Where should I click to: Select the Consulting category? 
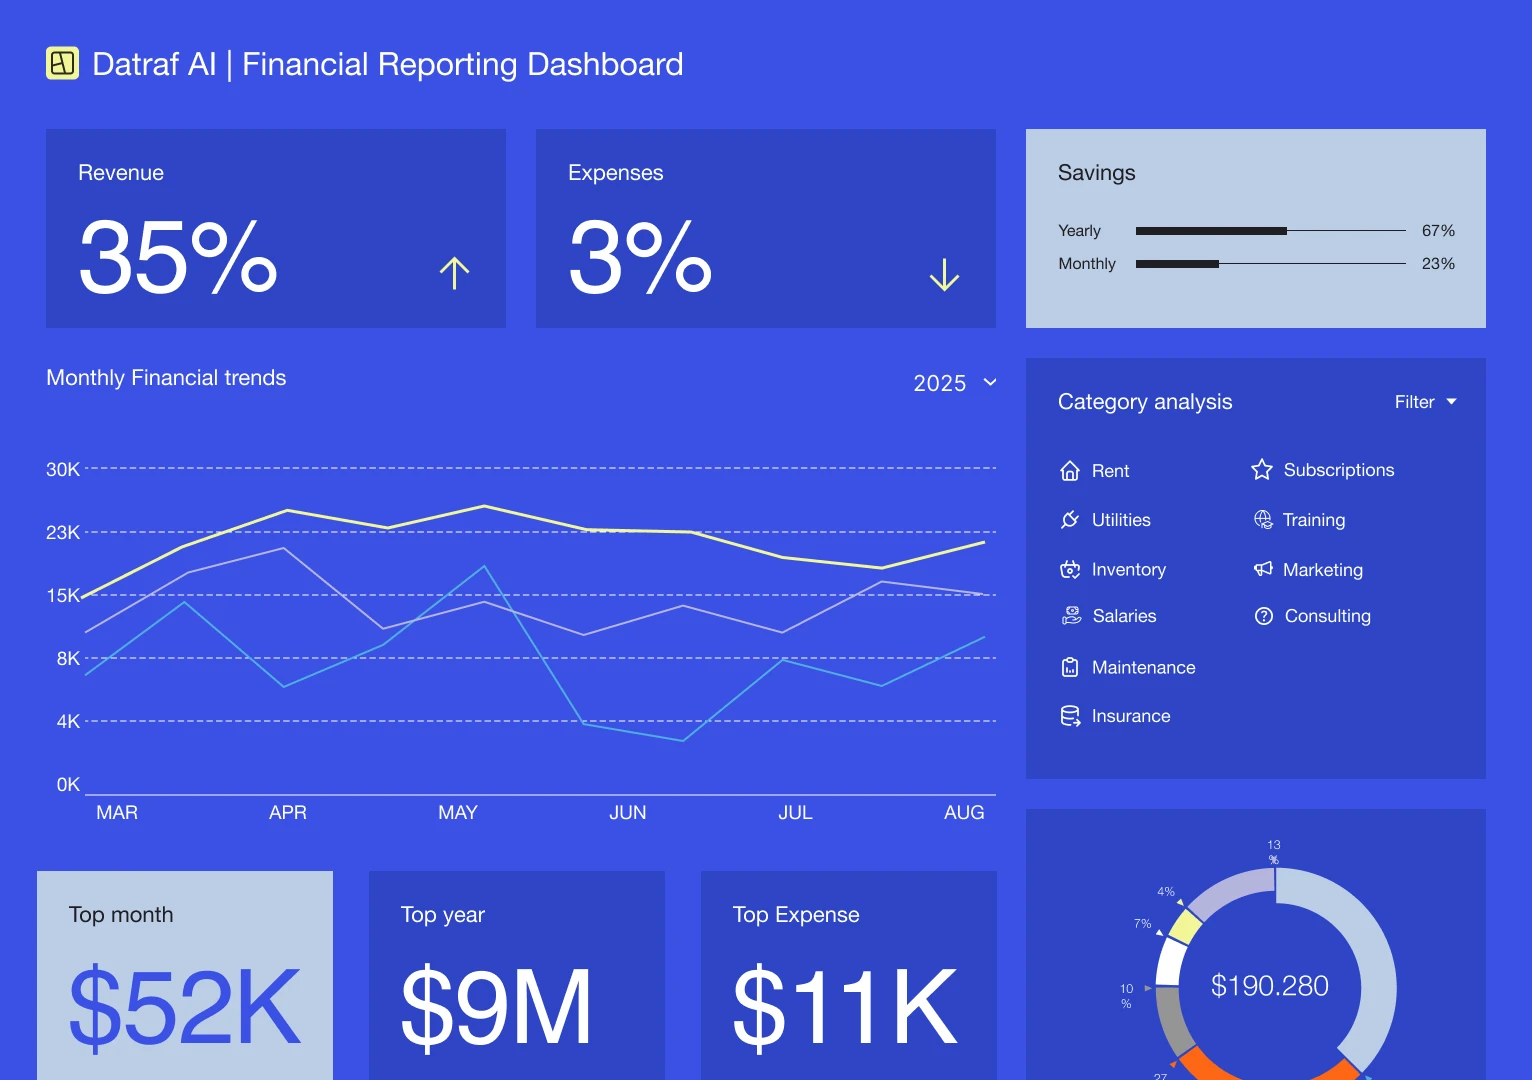[1313, 616]
